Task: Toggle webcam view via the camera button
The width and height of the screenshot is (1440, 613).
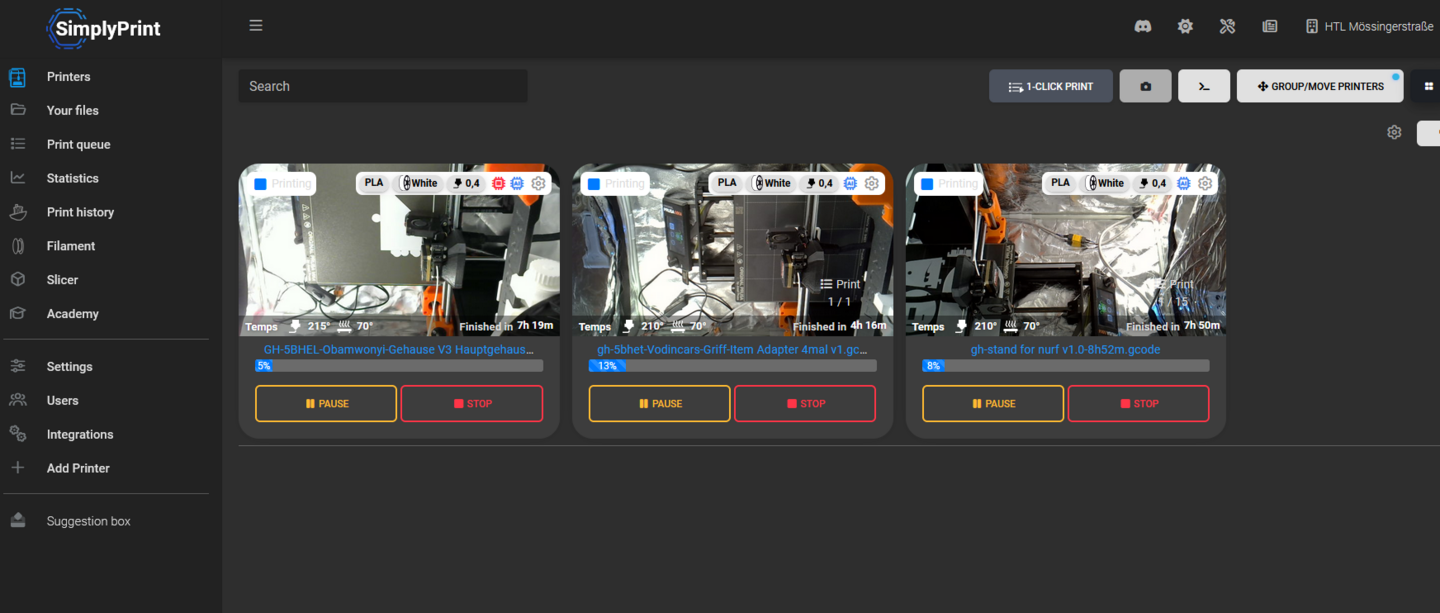Action: (x=1145, y=87)
